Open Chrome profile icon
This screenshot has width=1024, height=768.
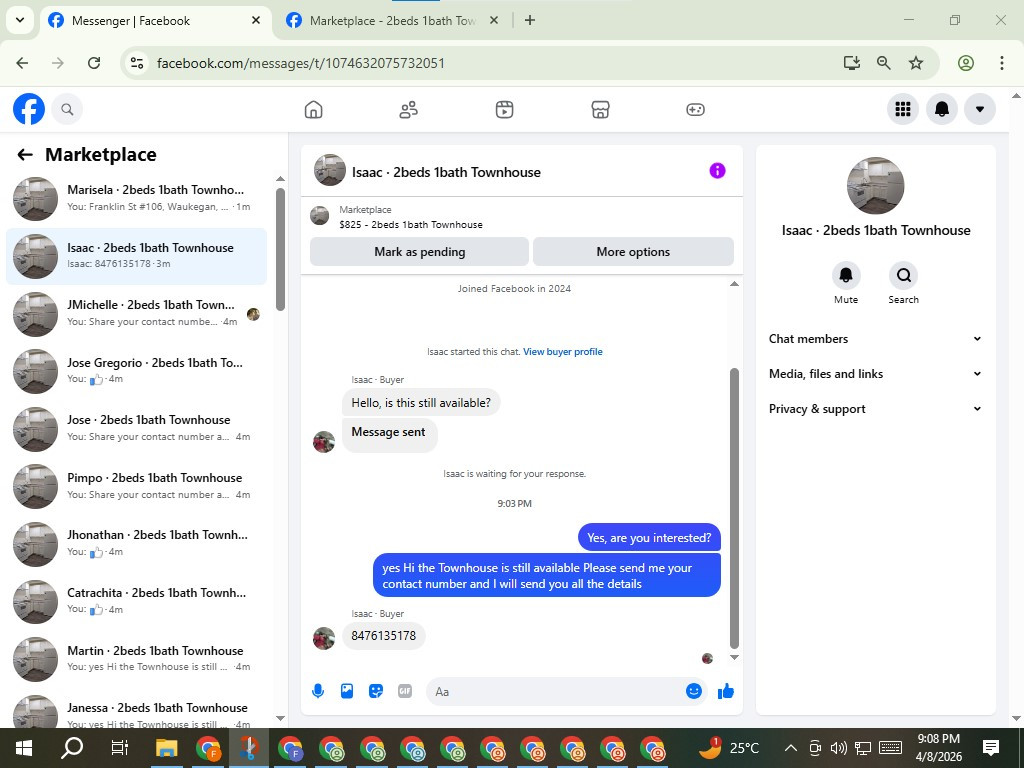click(x=965, y=63)
